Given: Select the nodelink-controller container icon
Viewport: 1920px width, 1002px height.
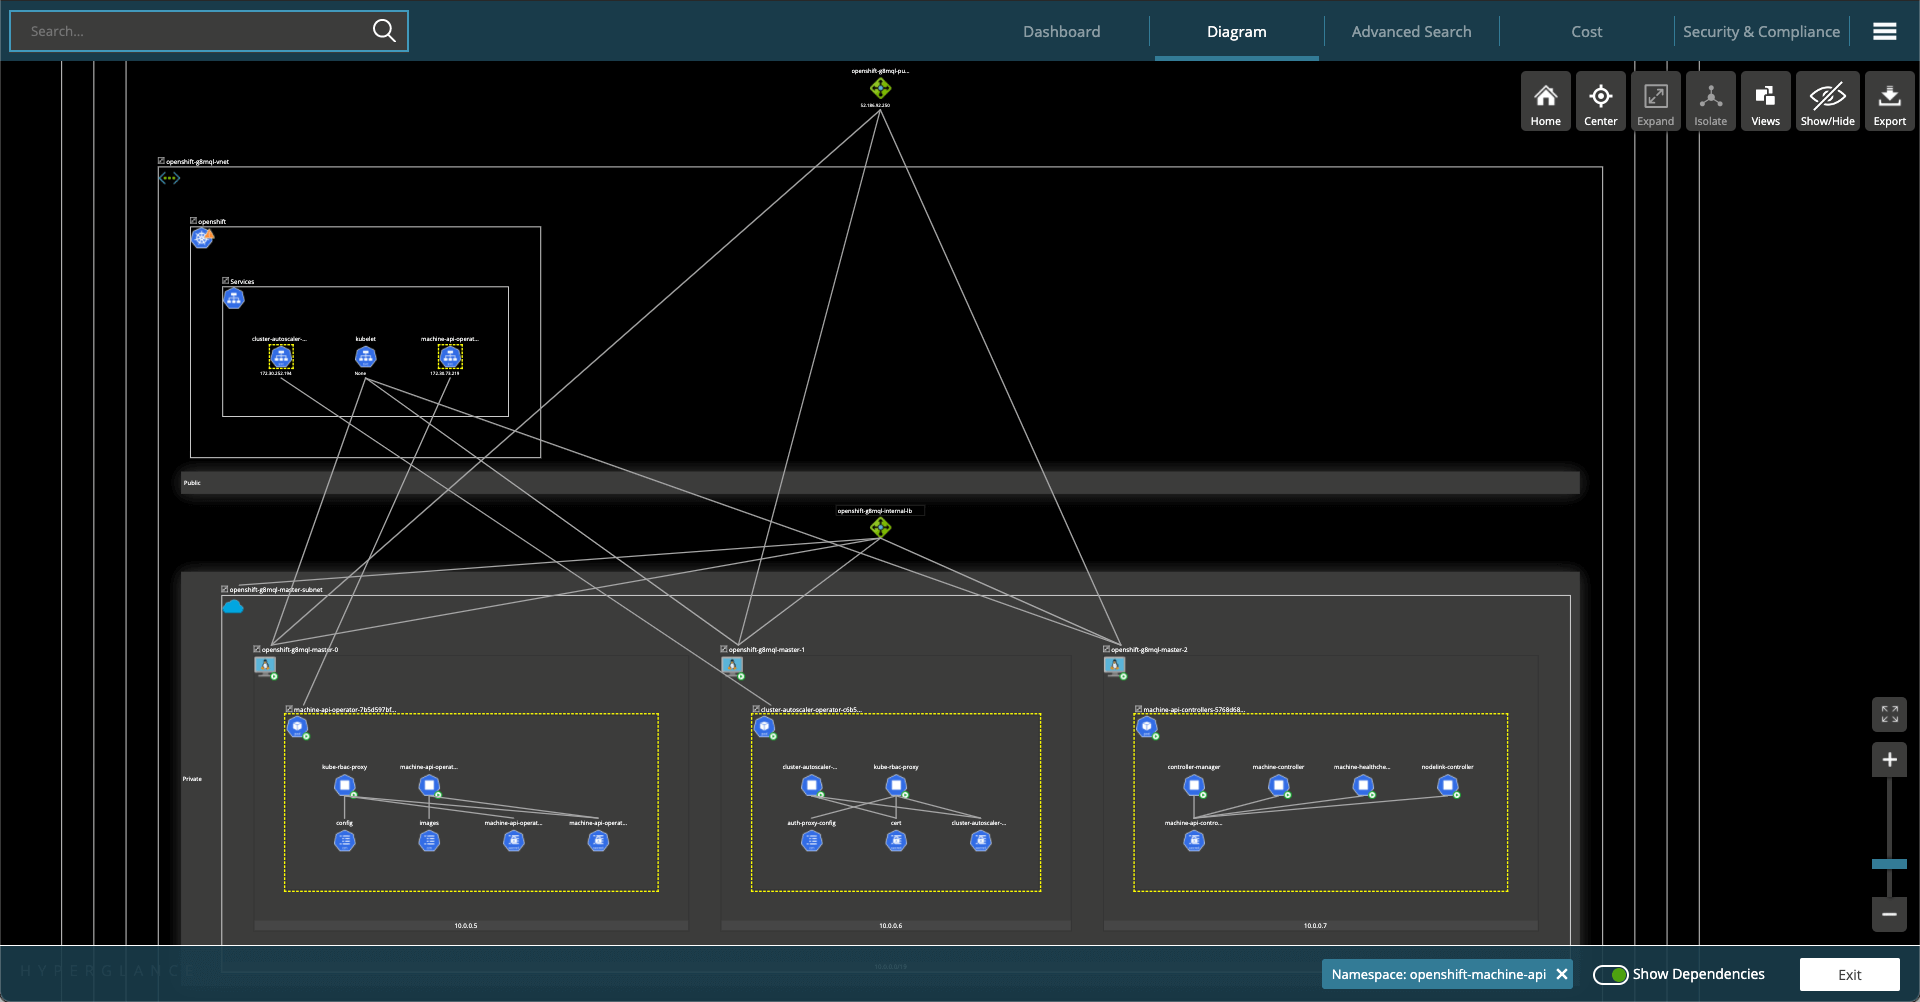Looking at the screenshot, I should pos(1448,786).
